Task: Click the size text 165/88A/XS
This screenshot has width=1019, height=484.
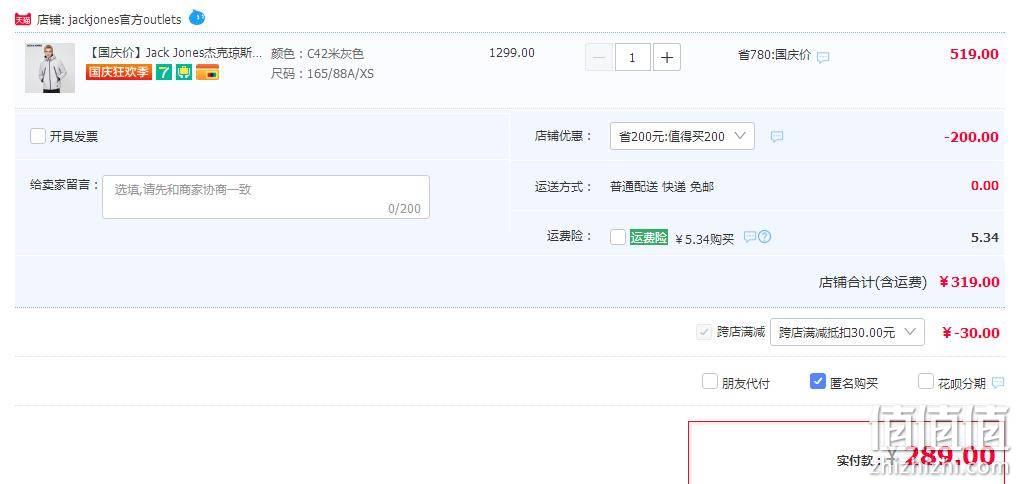Action: [x=341, y=73]
